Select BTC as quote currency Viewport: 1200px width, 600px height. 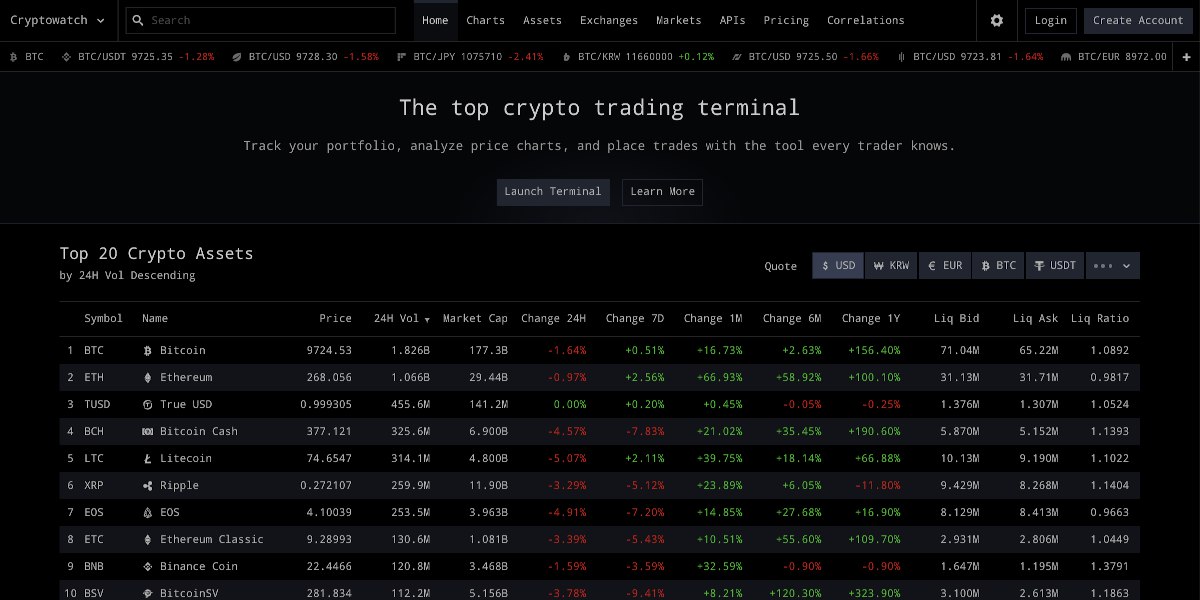click(x=998, y=265)
